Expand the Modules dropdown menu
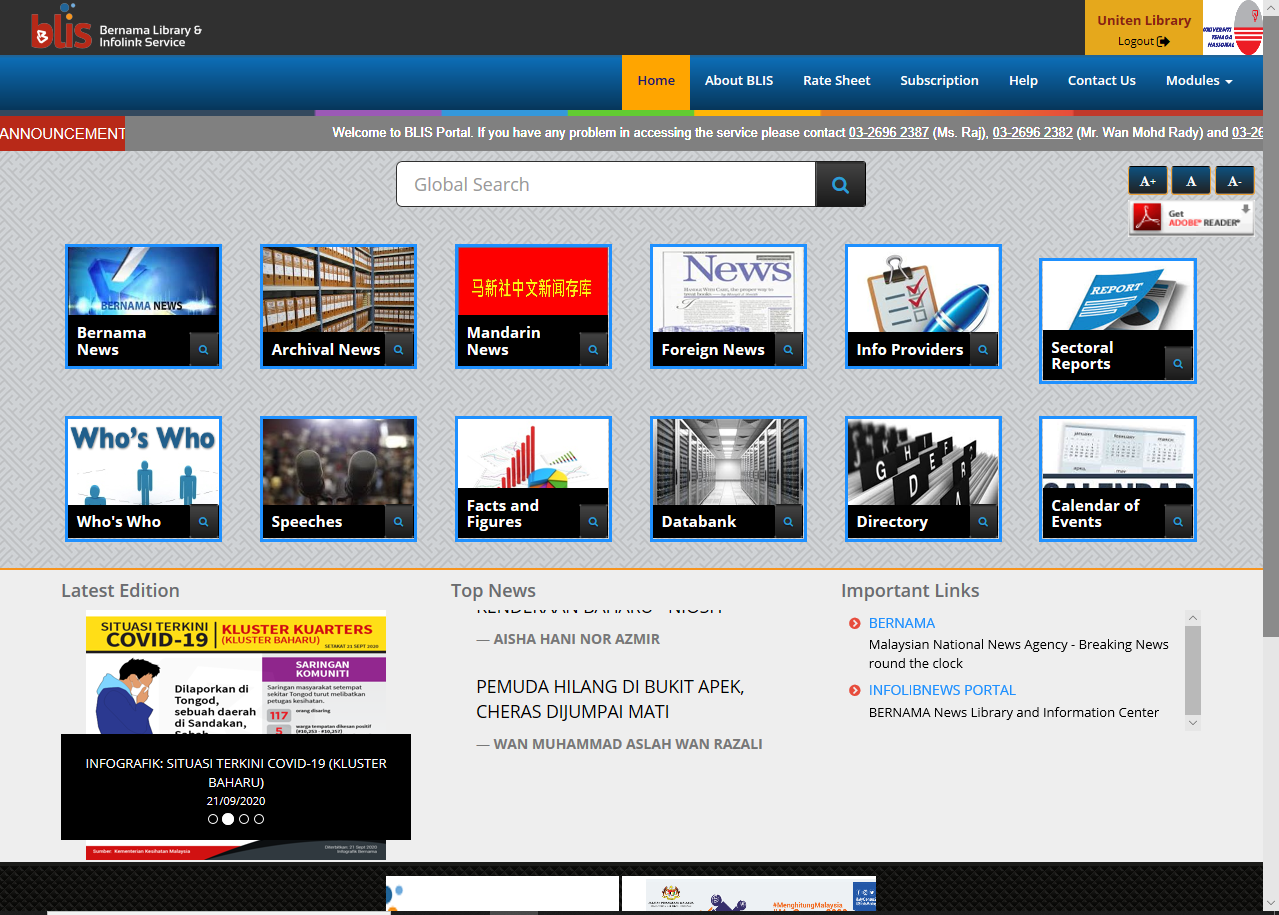Image resolution: width=1279 pixels, height=915 pixels. coord(1199,81)
